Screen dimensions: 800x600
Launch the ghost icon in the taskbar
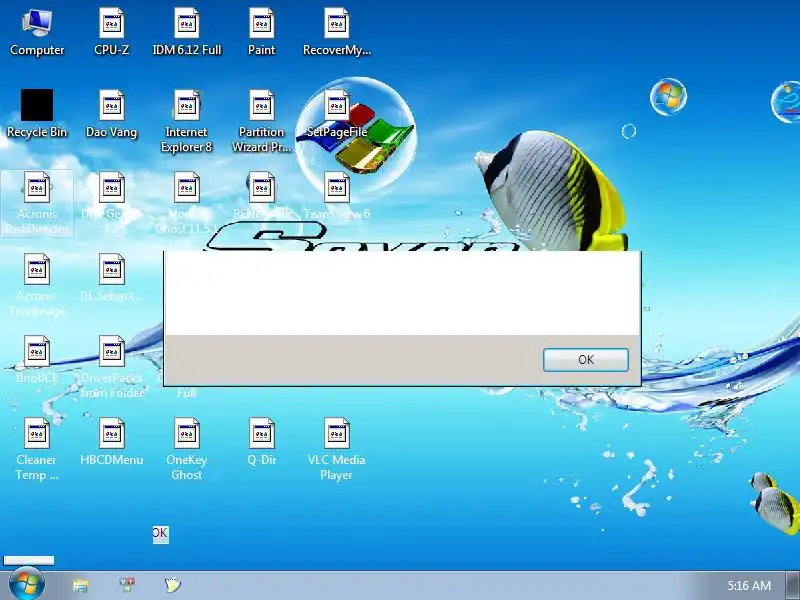(x=173, y=585)
